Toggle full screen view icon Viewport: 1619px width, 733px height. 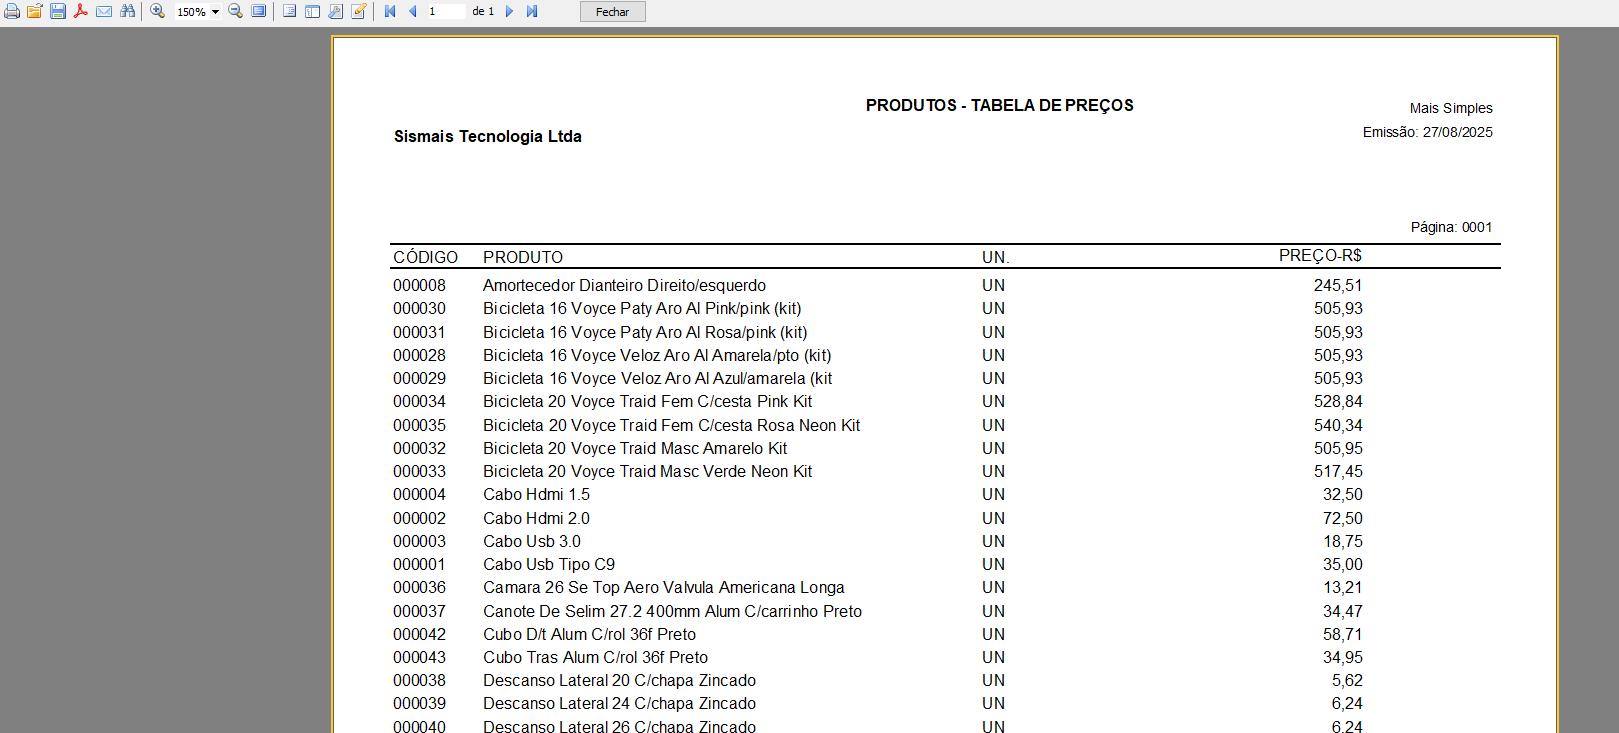pyautogui.click(x=259, y=11)
